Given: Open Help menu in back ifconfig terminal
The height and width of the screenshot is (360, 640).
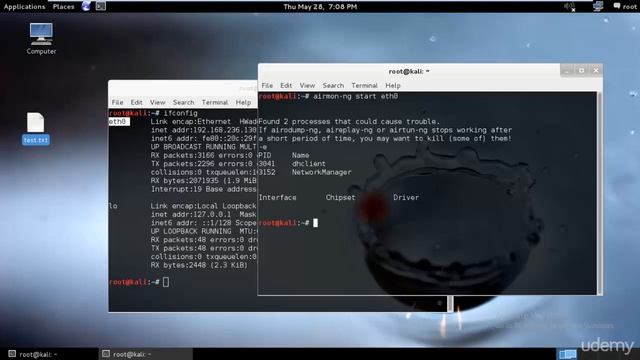Looking at the screenshot, I should [x=243, y=102].
